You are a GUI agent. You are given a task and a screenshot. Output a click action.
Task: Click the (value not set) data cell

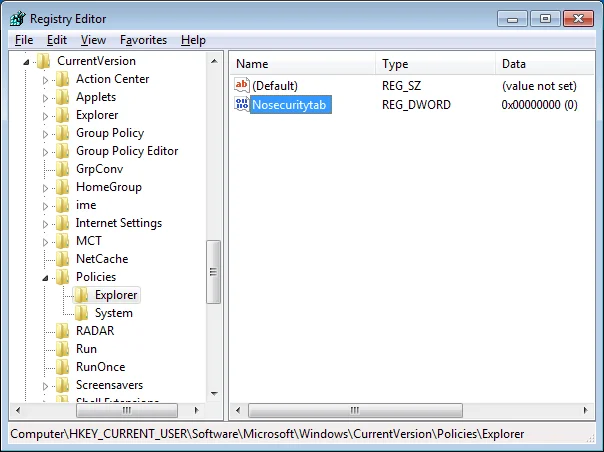[x=539, y=86]
